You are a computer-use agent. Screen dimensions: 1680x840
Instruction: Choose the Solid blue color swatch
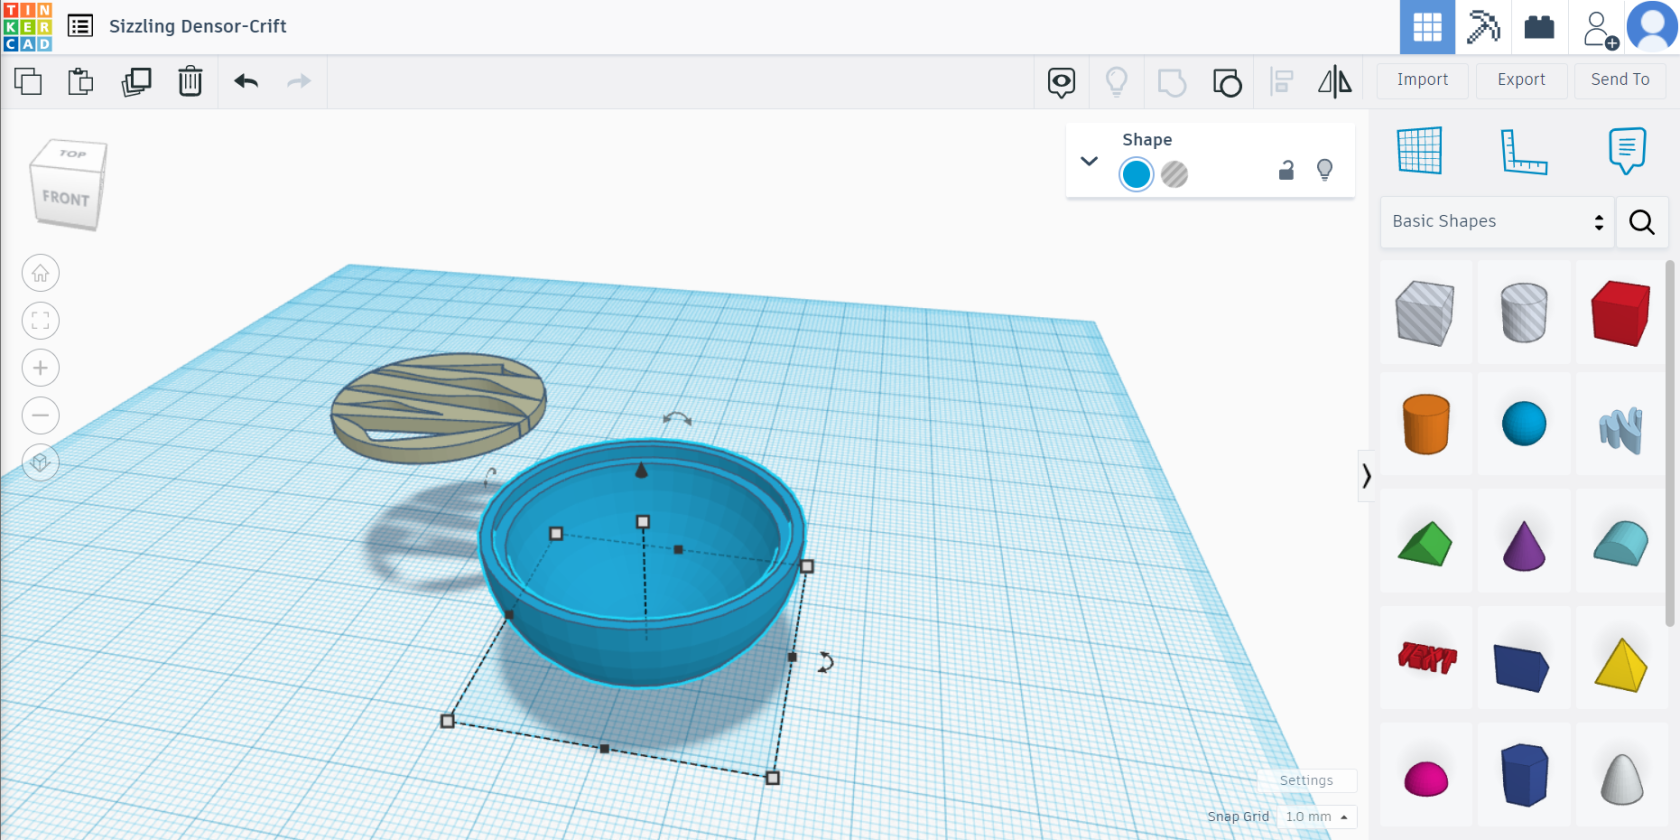[1136, 175]
